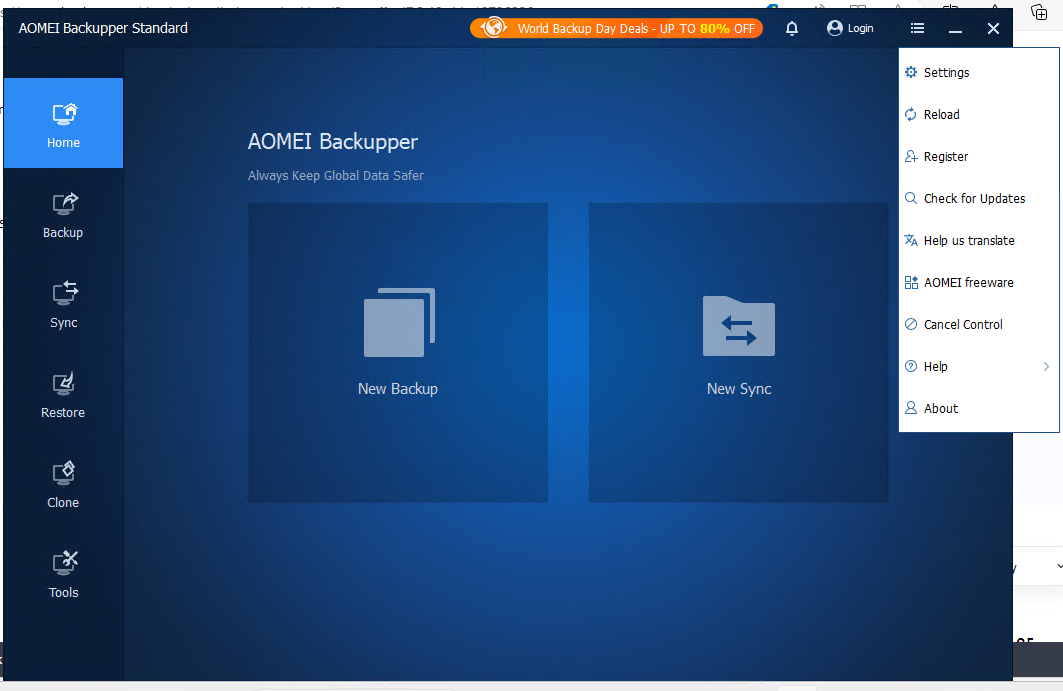1063x691 pixels.
Task: Click the AOMEI Backupper Standard title text
Action: [103, 28]
